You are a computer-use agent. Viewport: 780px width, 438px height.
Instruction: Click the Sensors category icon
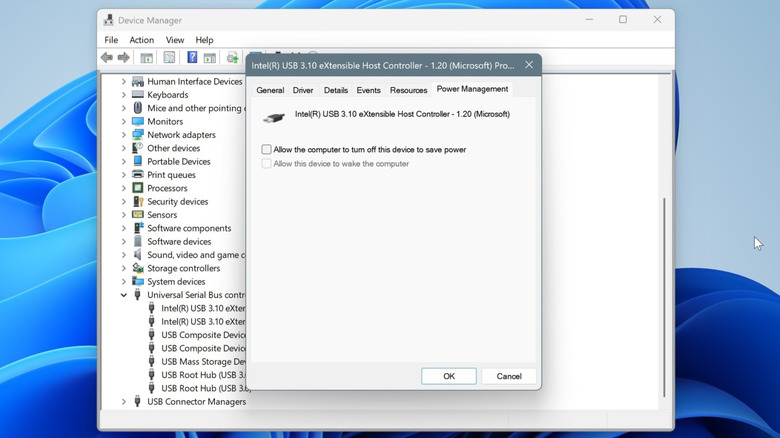[x=138, y=215]
